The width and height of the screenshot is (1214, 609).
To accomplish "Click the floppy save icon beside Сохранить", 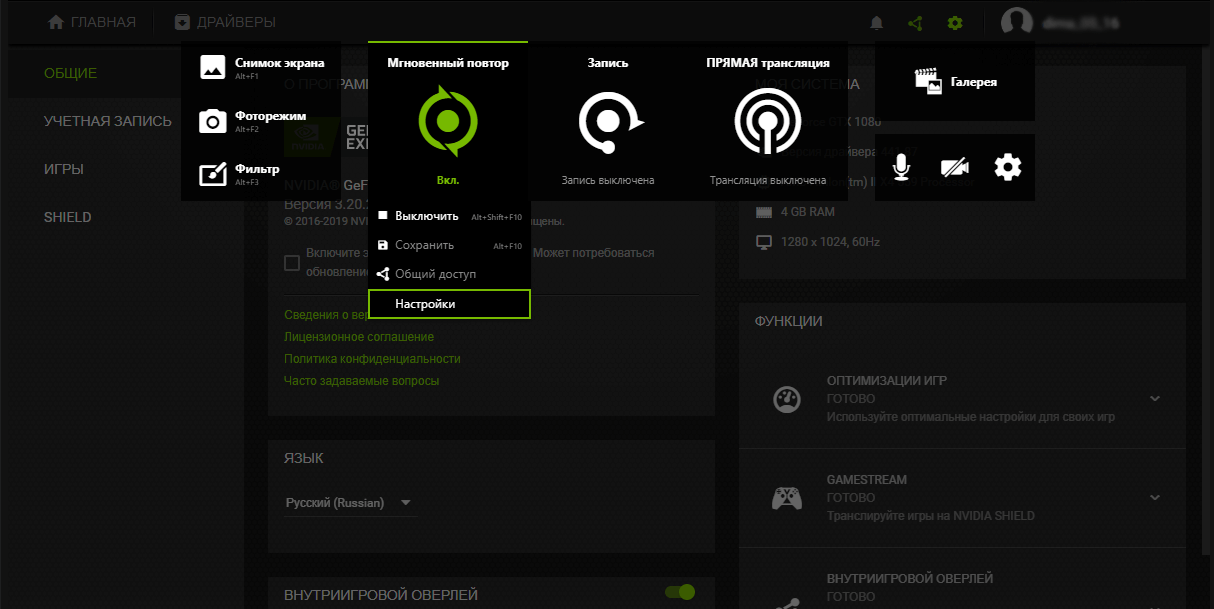I will tap(382, 244).
